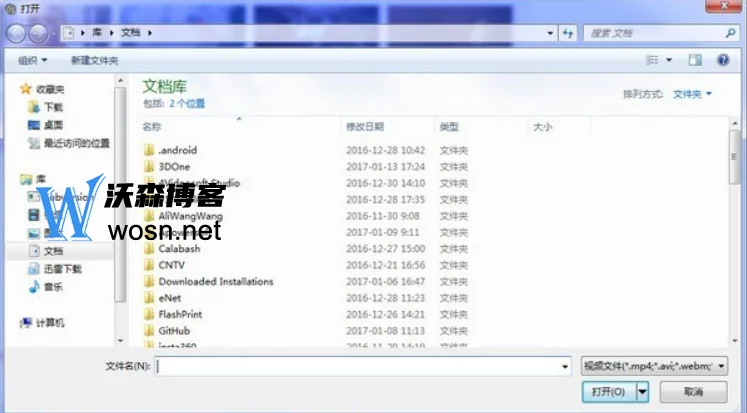Click the sidebar scrollbar up arrow
Screen dimensions: 747x413
click(x=121, y=81)
